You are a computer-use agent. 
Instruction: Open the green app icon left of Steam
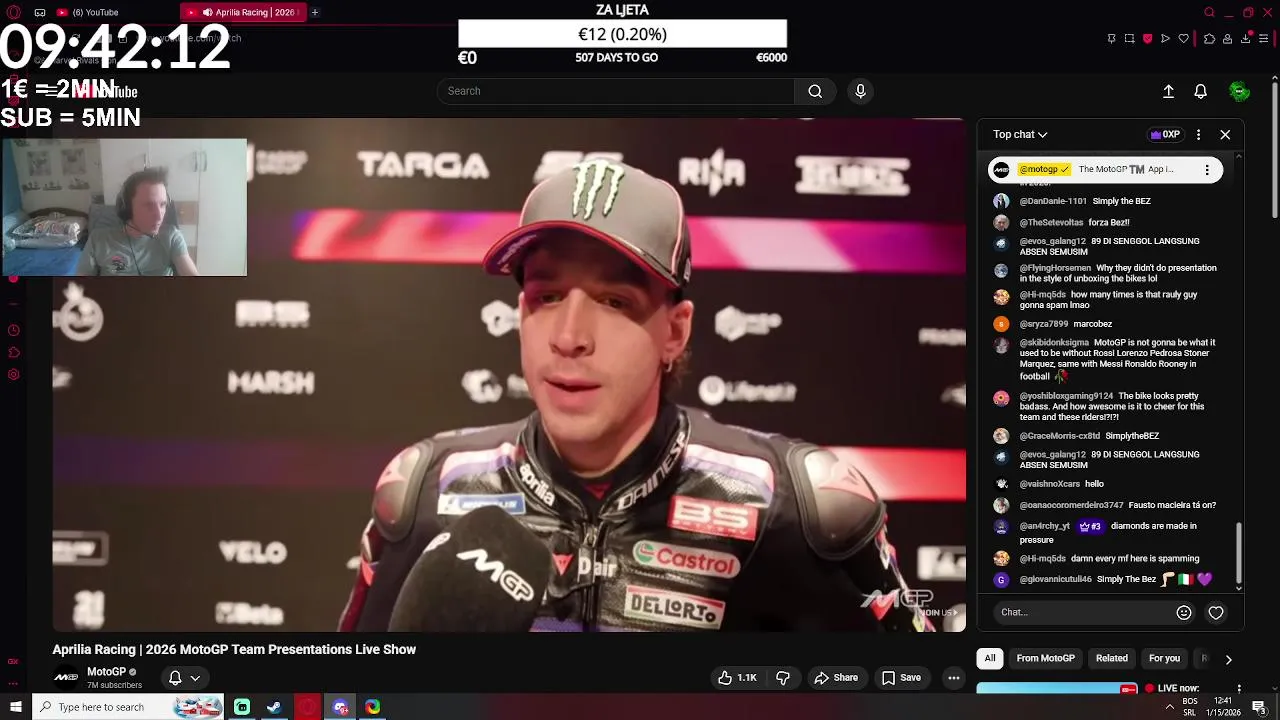pos(242,707)
